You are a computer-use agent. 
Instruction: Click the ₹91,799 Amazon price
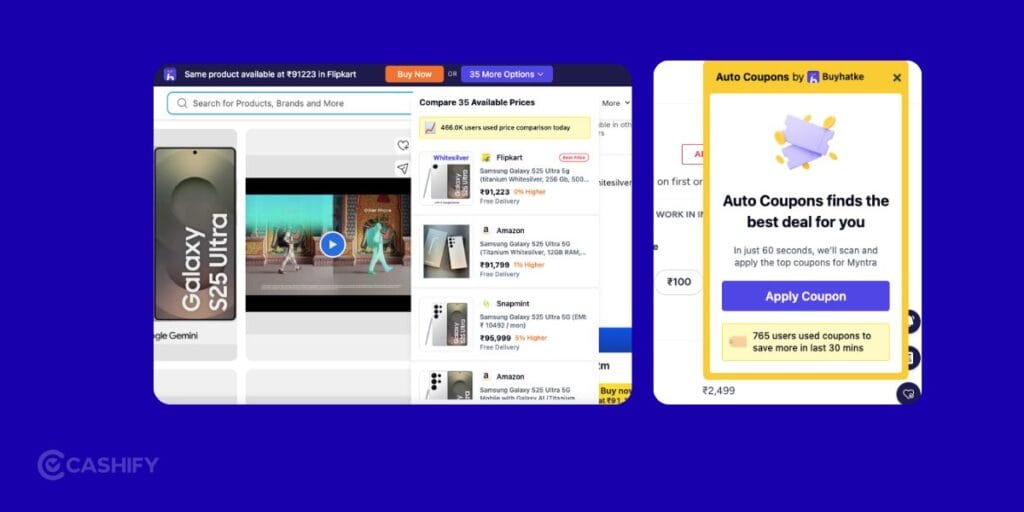495,265
